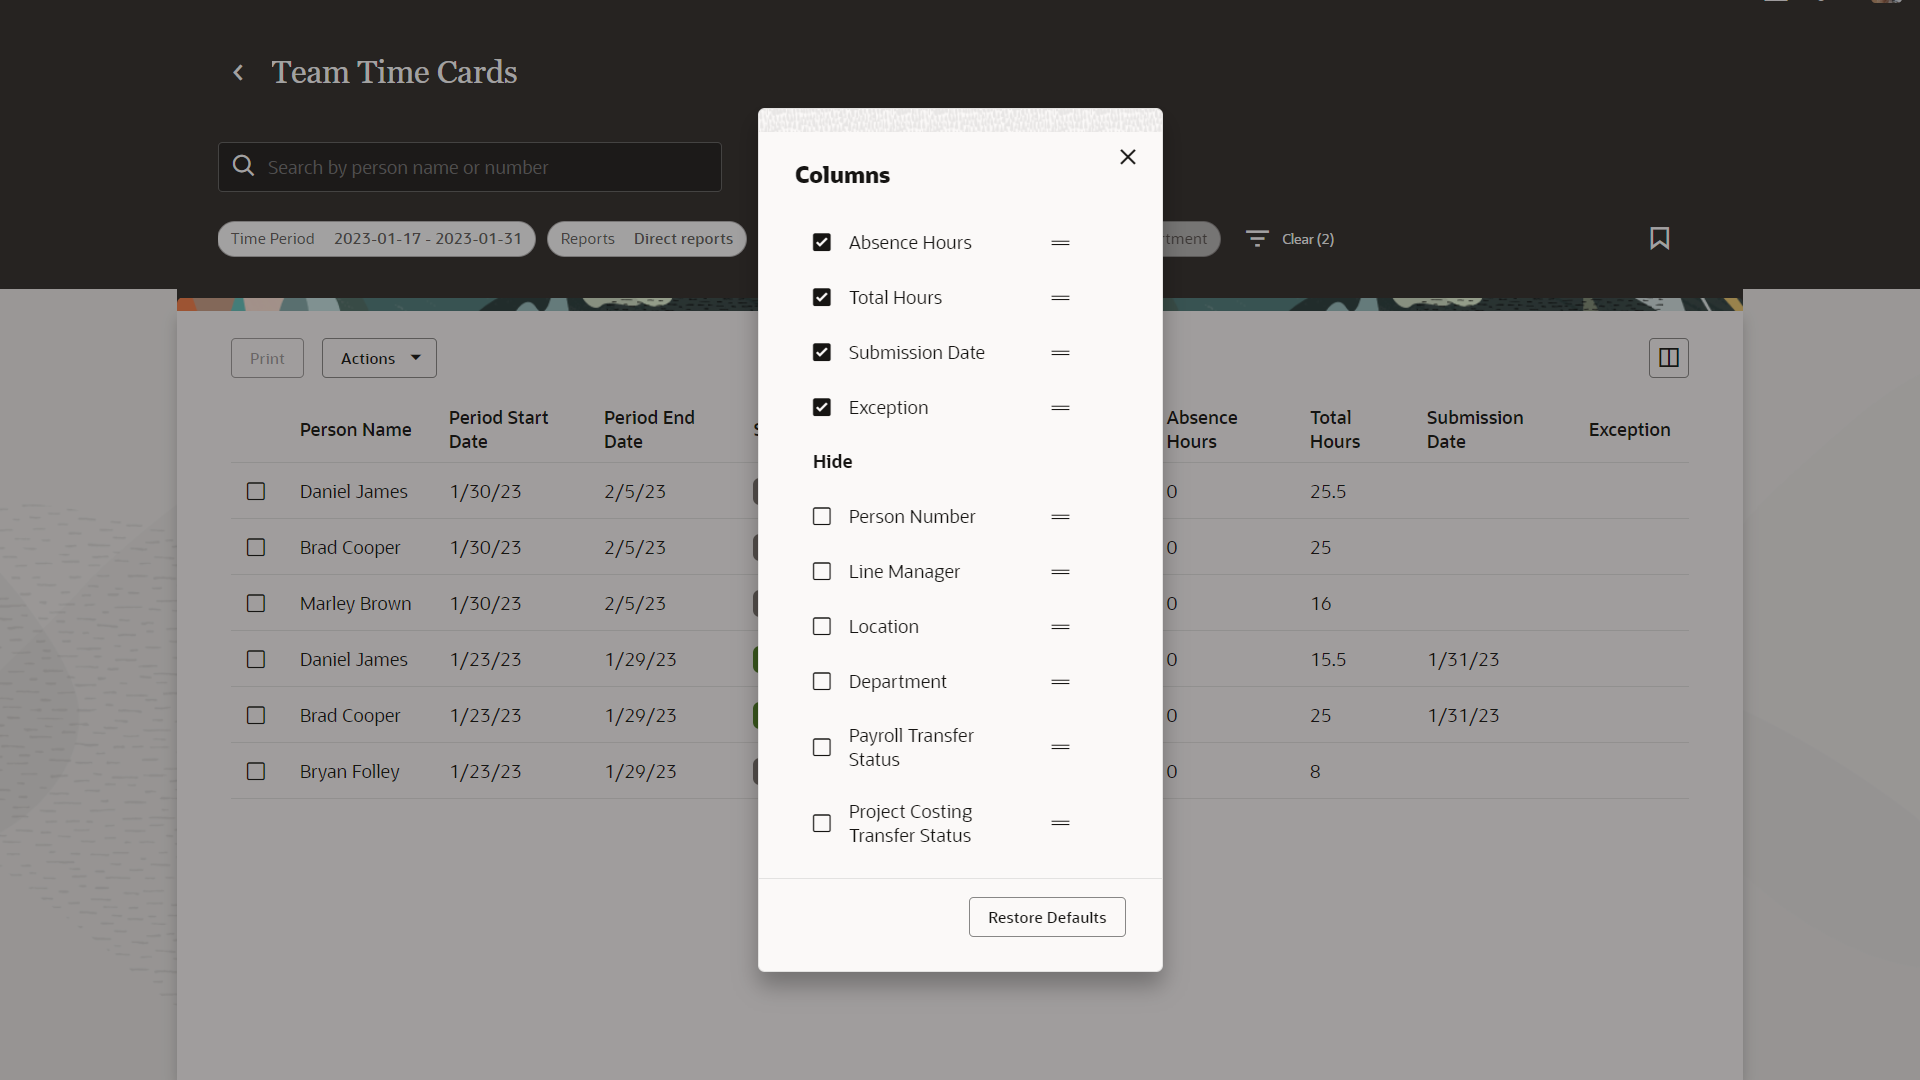Open the Reports Direct reports filter

[646, 239]
